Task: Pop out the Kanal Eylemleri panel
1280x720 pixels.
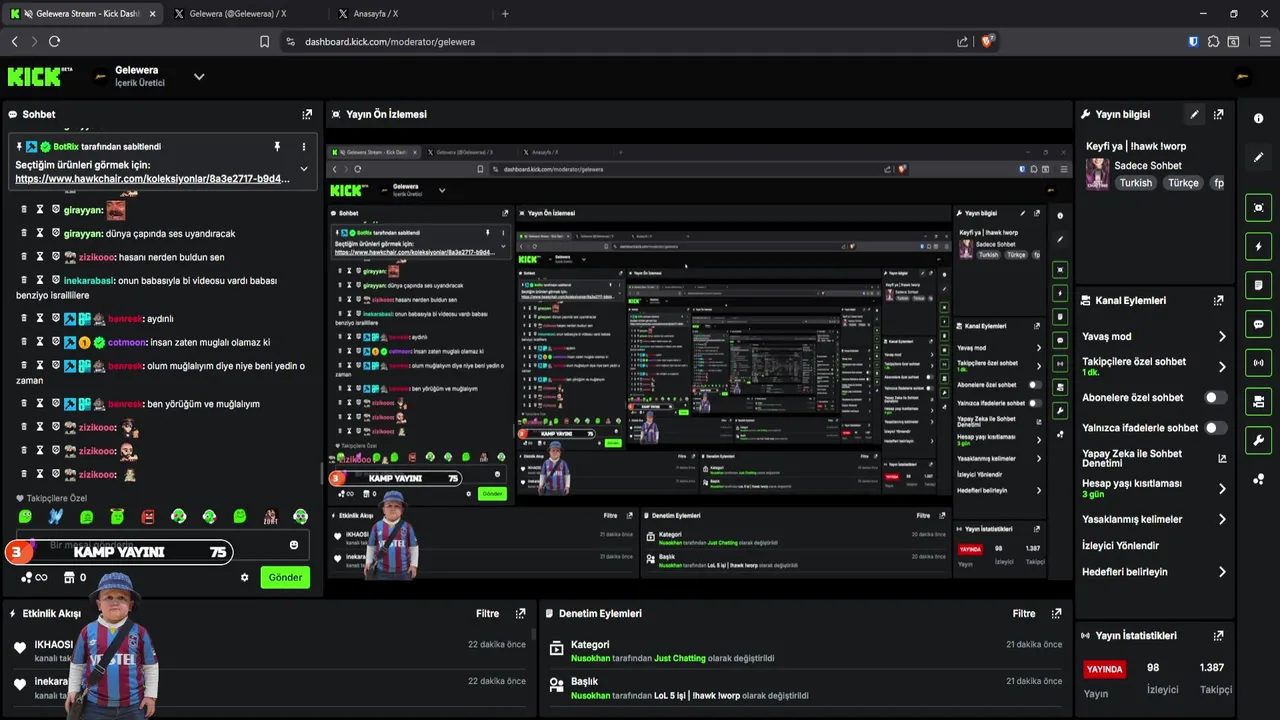Action: point(1218,300)
